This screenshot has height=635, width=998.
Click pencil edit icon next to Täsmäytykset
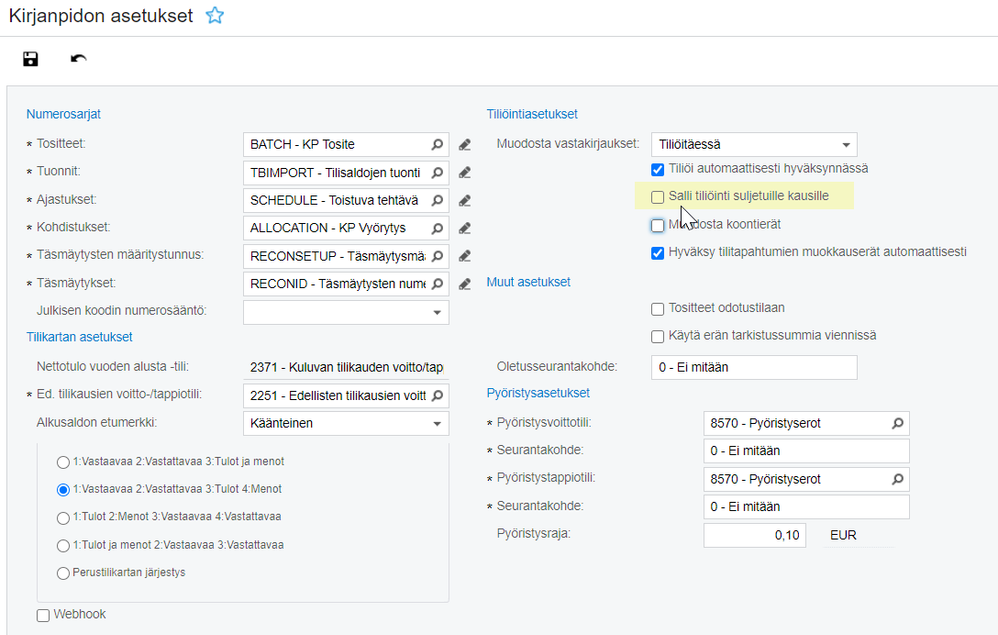click(x=465, y=284)
